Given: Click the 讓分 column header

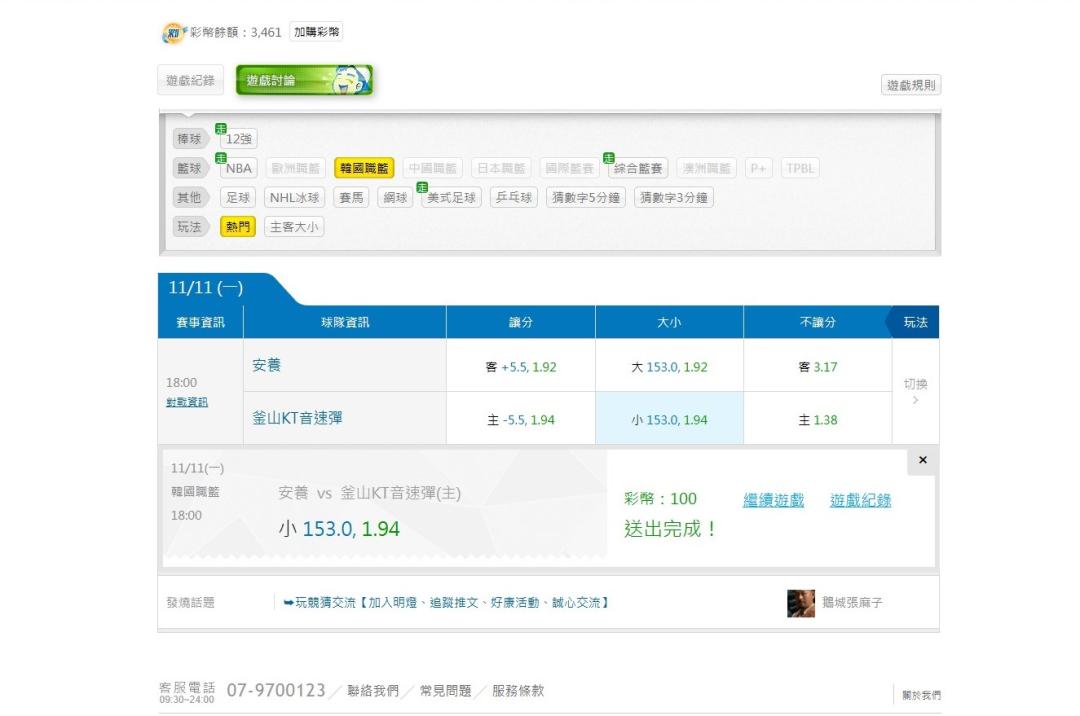Looking at the screenshot, I should coord(521,322).
